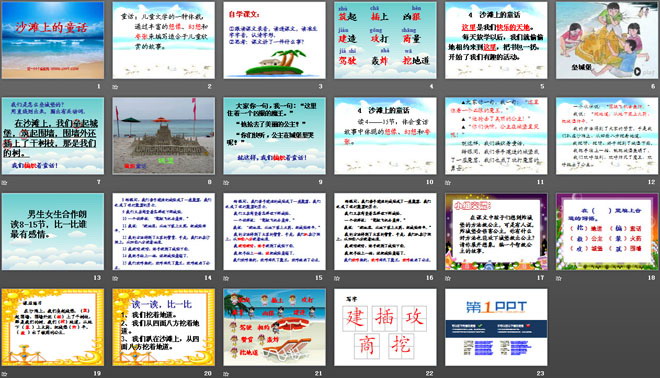The image size is (660, 378).
Task: Click slide number label 23
Action: click(540, 373)
